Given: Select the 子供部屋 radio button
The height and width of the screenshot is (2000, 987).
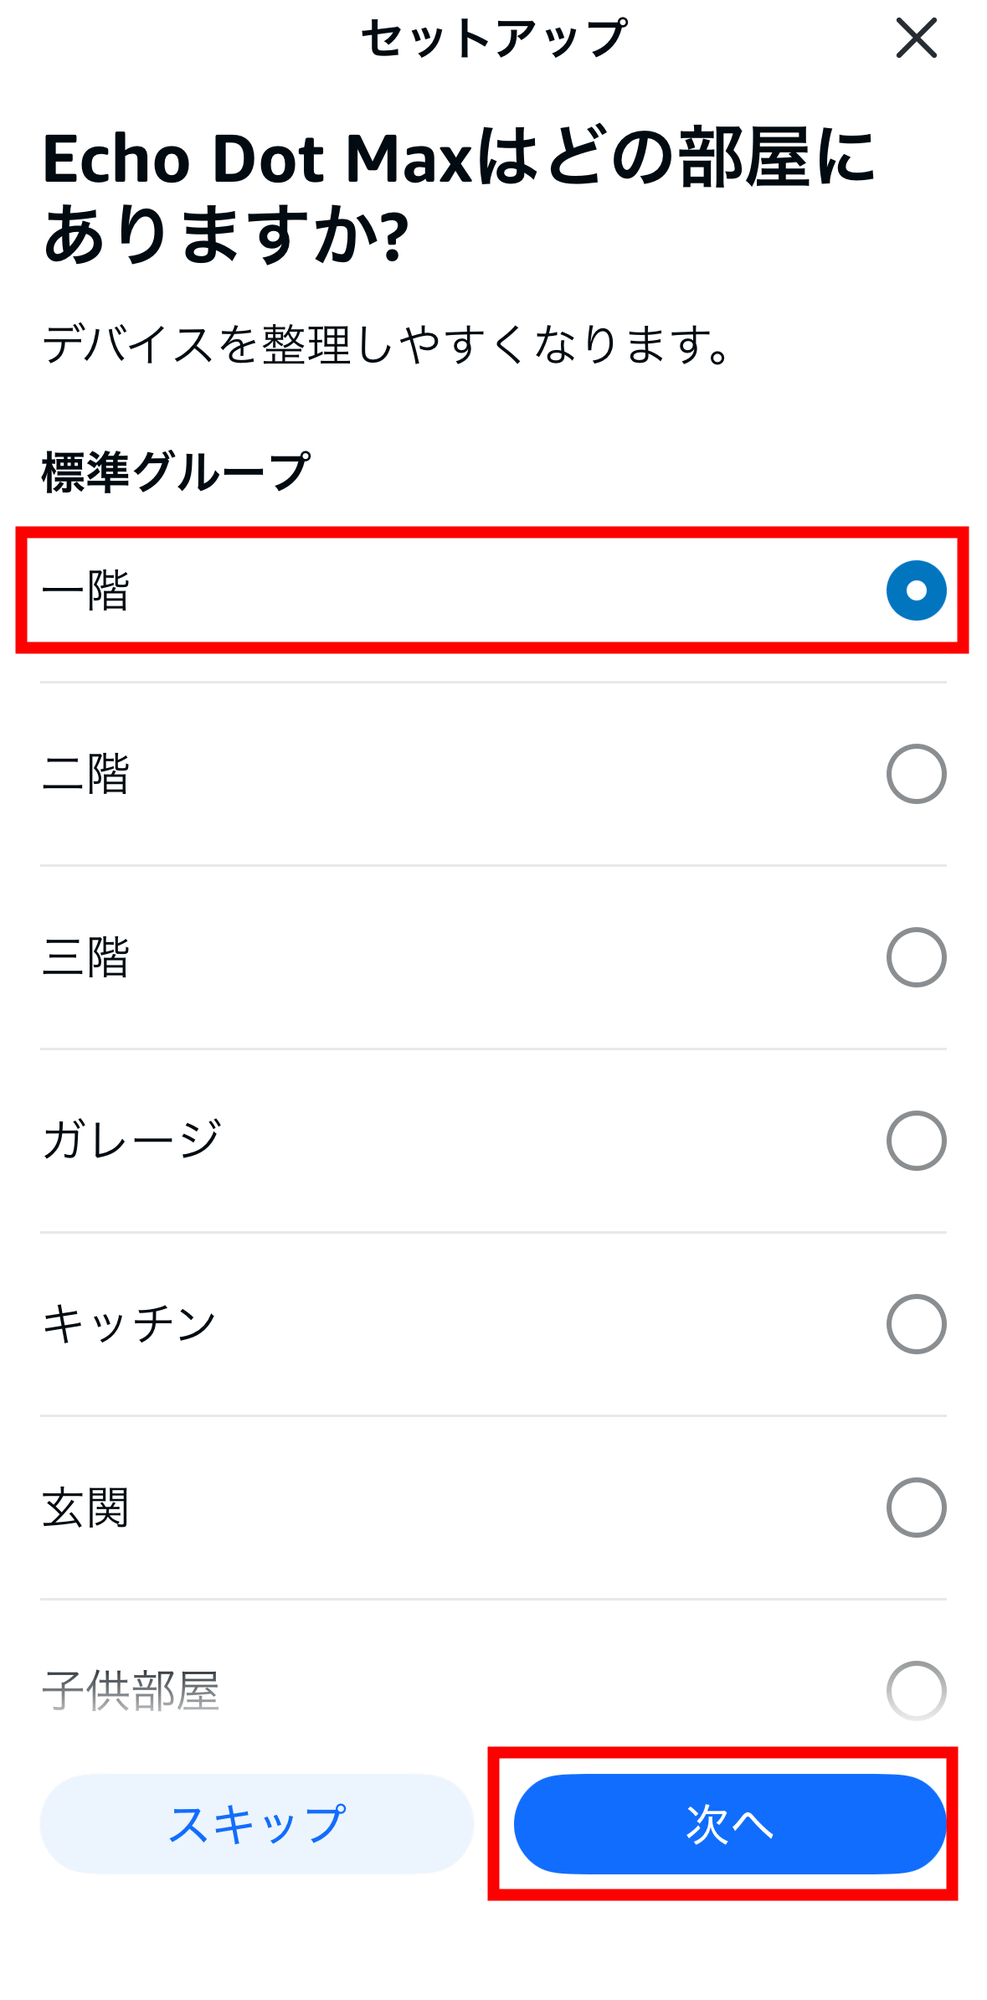Looking at the screenshot, I should (915, 1690).
